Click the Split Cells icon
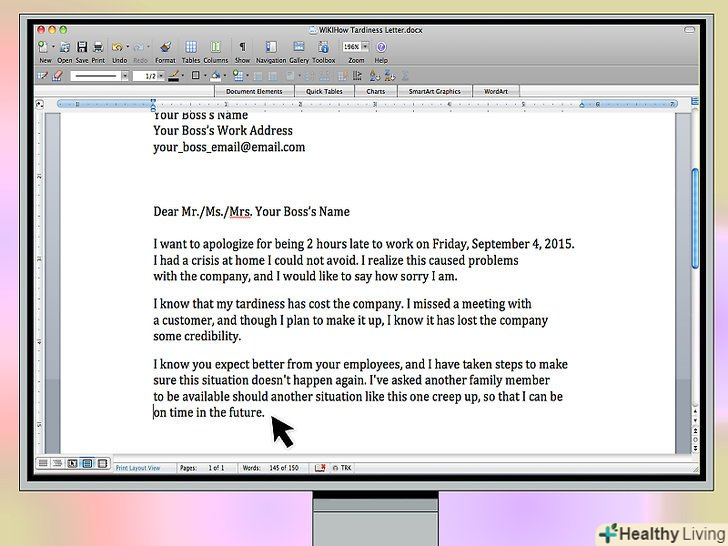 tap(273, 76)
